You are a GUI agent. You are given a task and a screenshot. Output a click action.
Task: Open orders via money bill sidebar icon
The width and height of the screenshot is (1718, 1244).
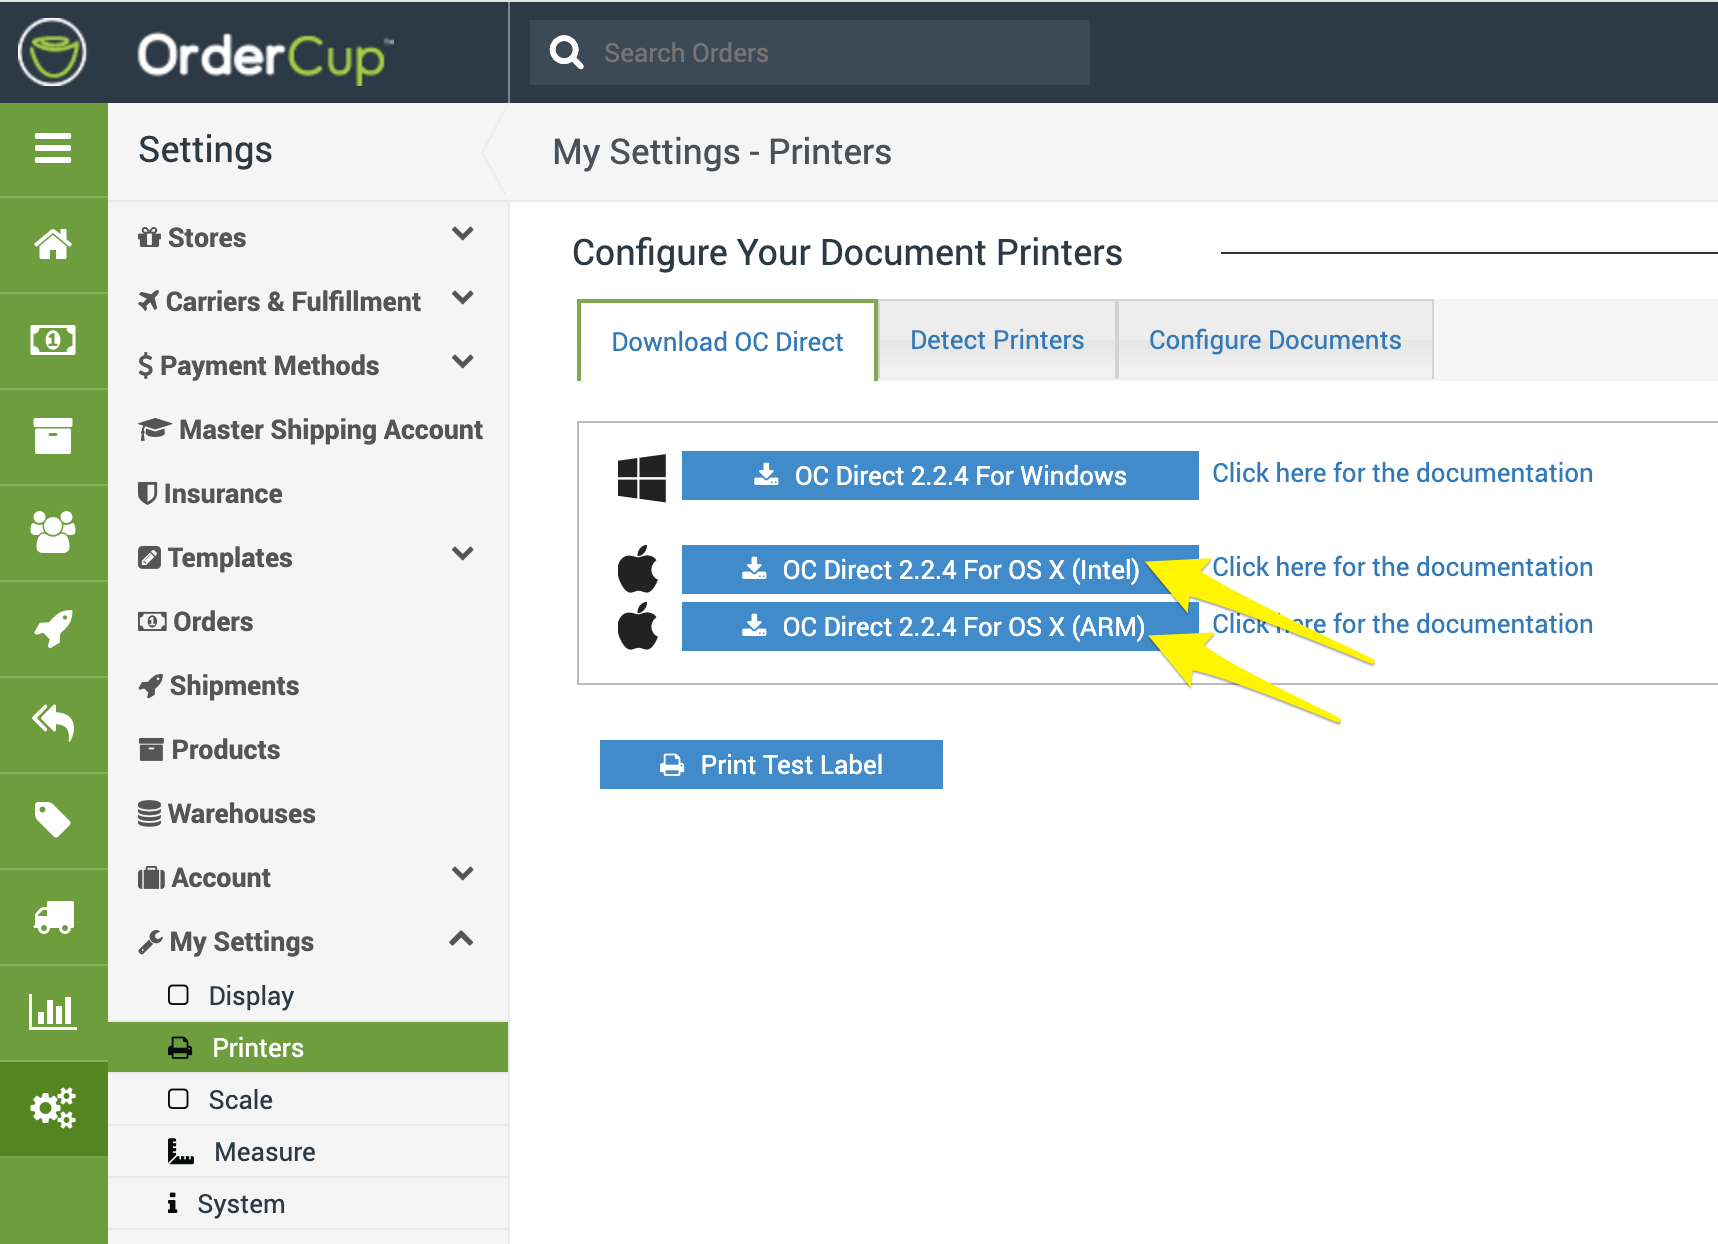pos(53,340)
